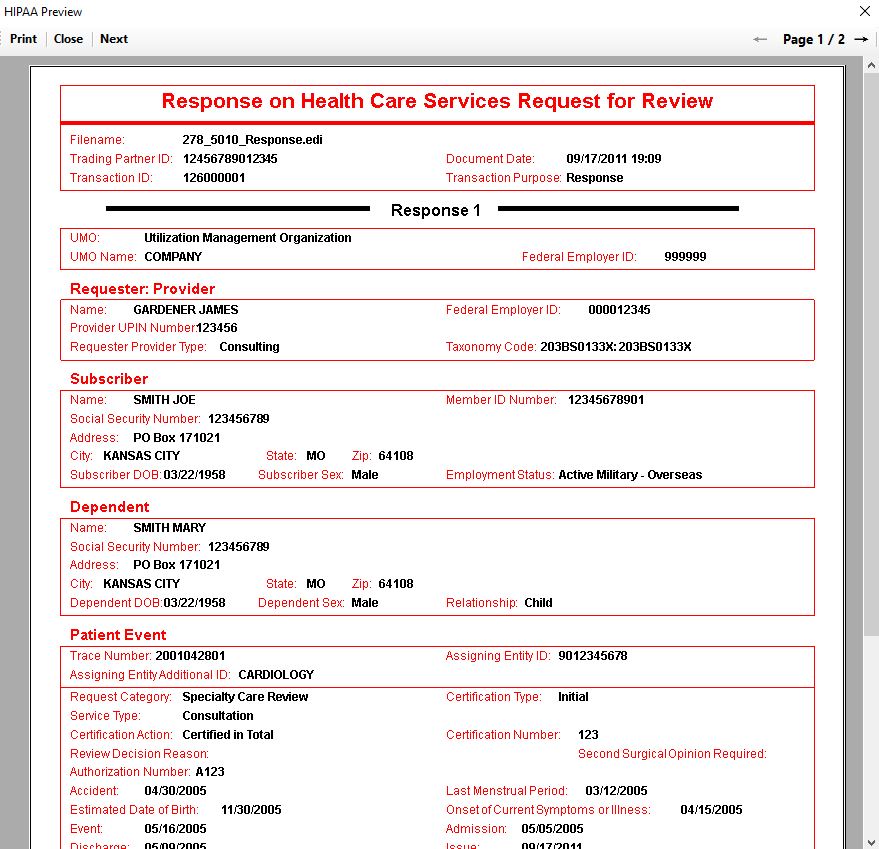This screenshot has width=879, height=849.
Task: Go to Next page via toolbar
Action: pyautogui.click(x=114, y=39)
